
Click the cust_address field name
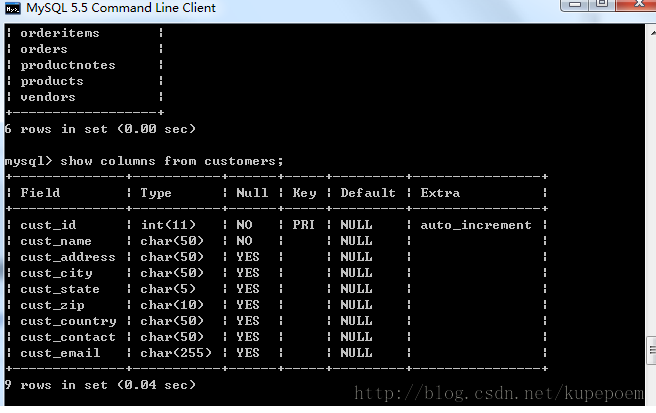point(68,257)
